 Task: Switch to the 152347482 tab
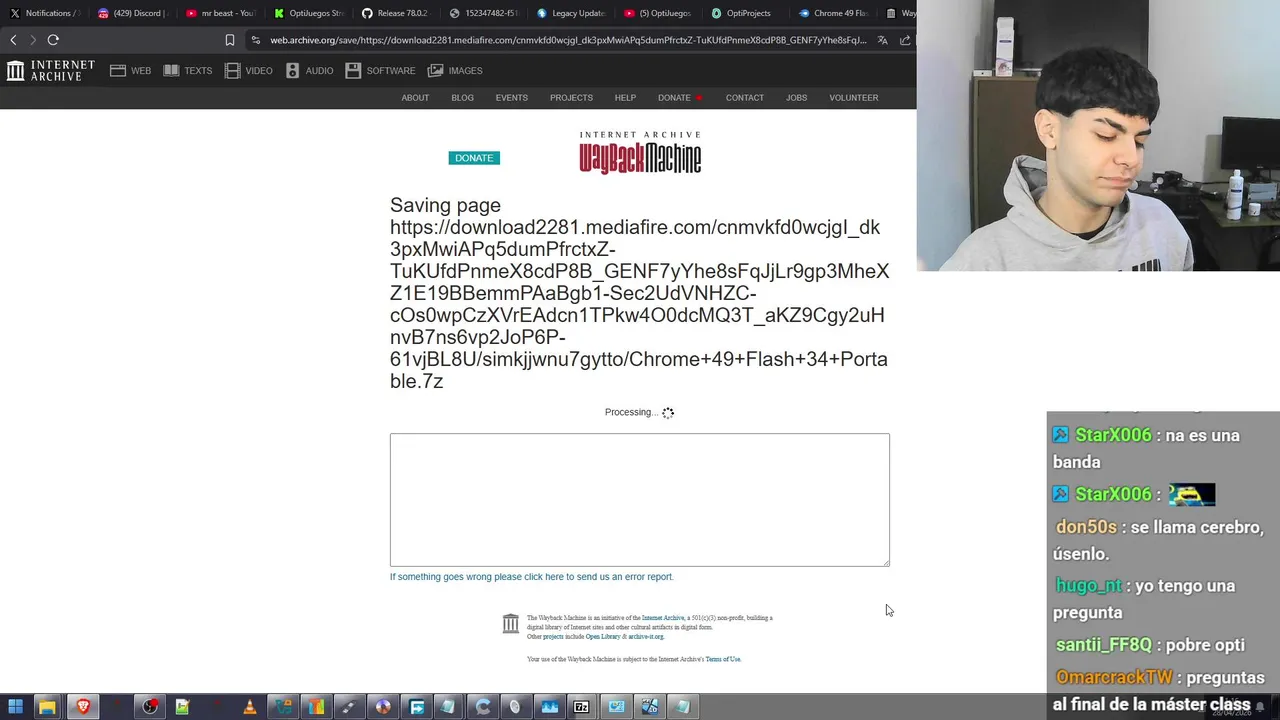click(x=483, y=13)
